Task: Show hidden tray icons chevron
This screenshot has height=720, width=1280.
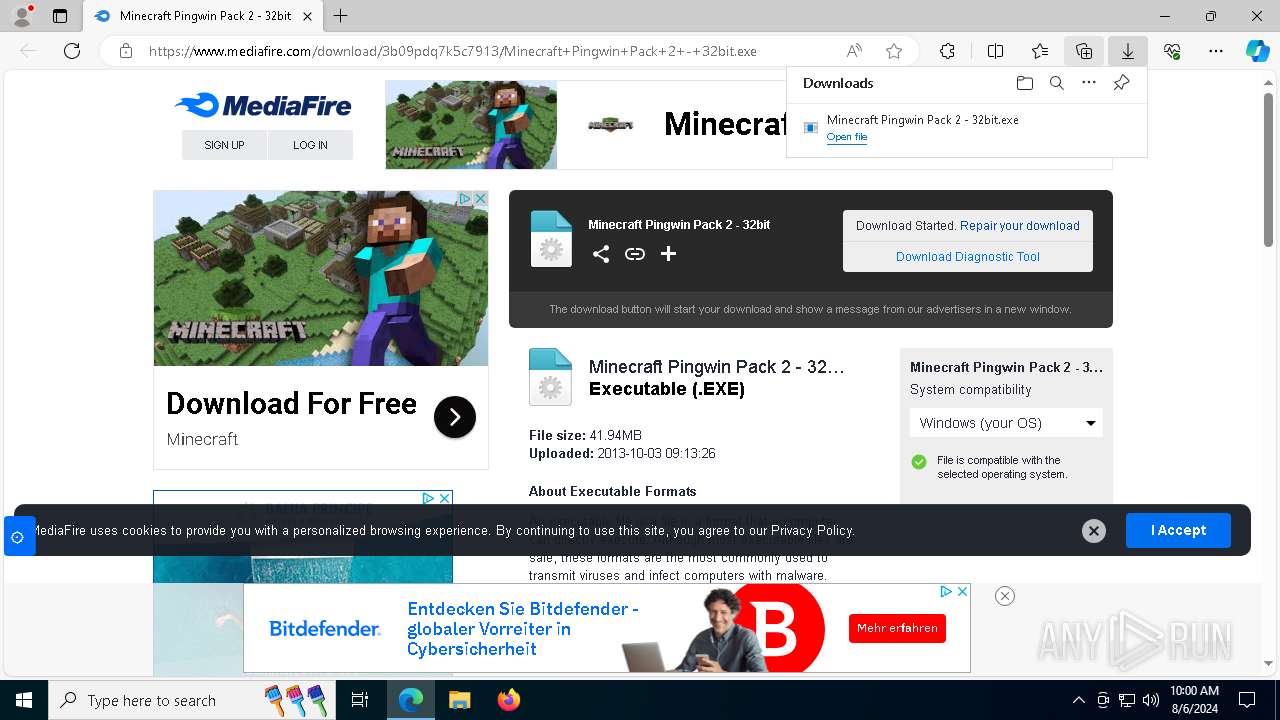Action: (1078, 700)
